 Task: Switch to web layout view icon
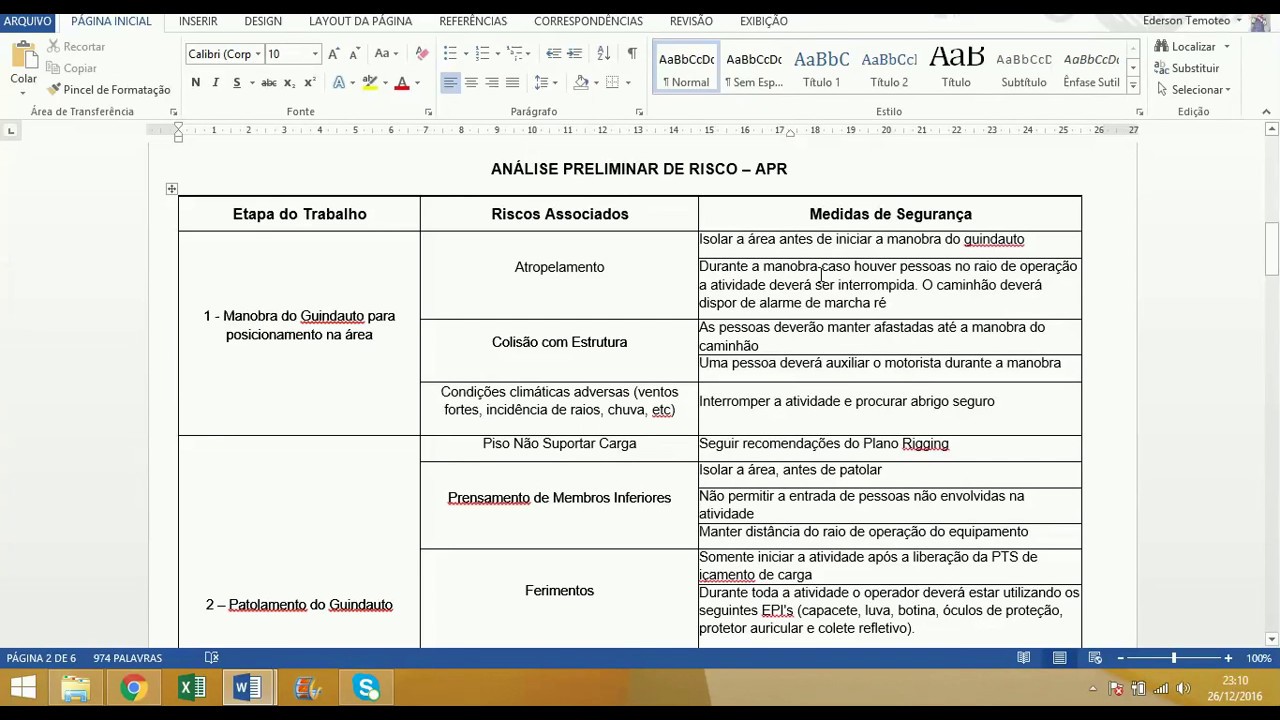pyautogui.click(x=1095, y=658)
